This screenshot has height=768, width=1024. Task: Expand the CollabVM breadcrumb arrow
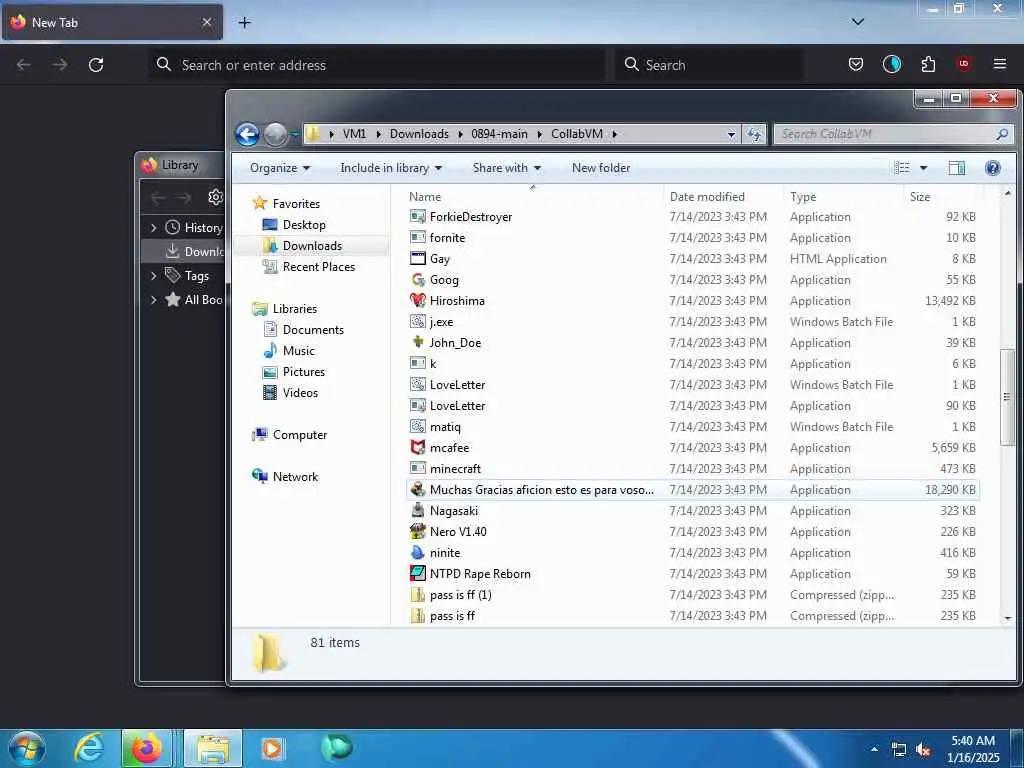615,135
